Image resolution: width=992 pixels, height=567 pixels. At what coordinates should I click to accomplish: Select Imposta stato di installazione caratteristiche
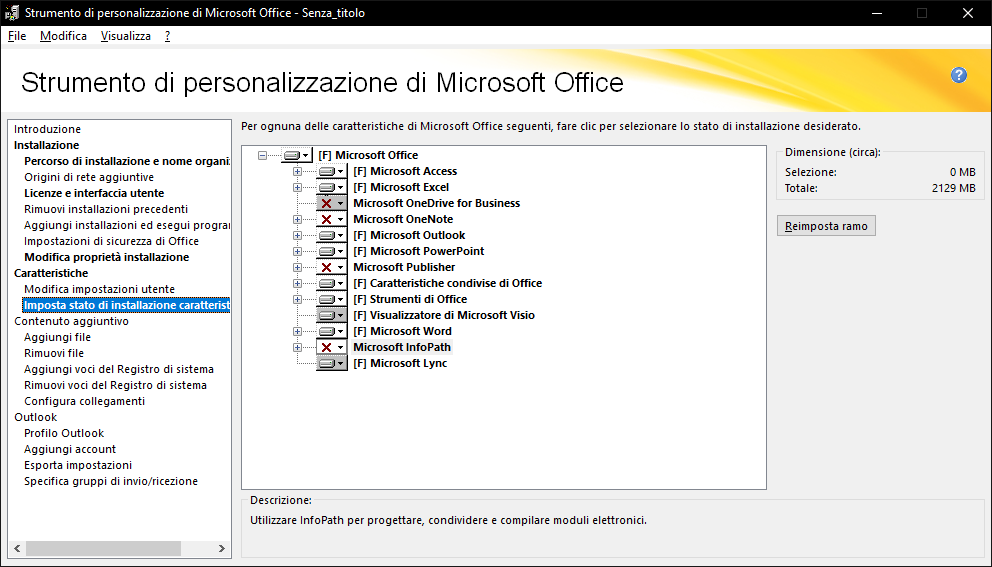point(127,305)
